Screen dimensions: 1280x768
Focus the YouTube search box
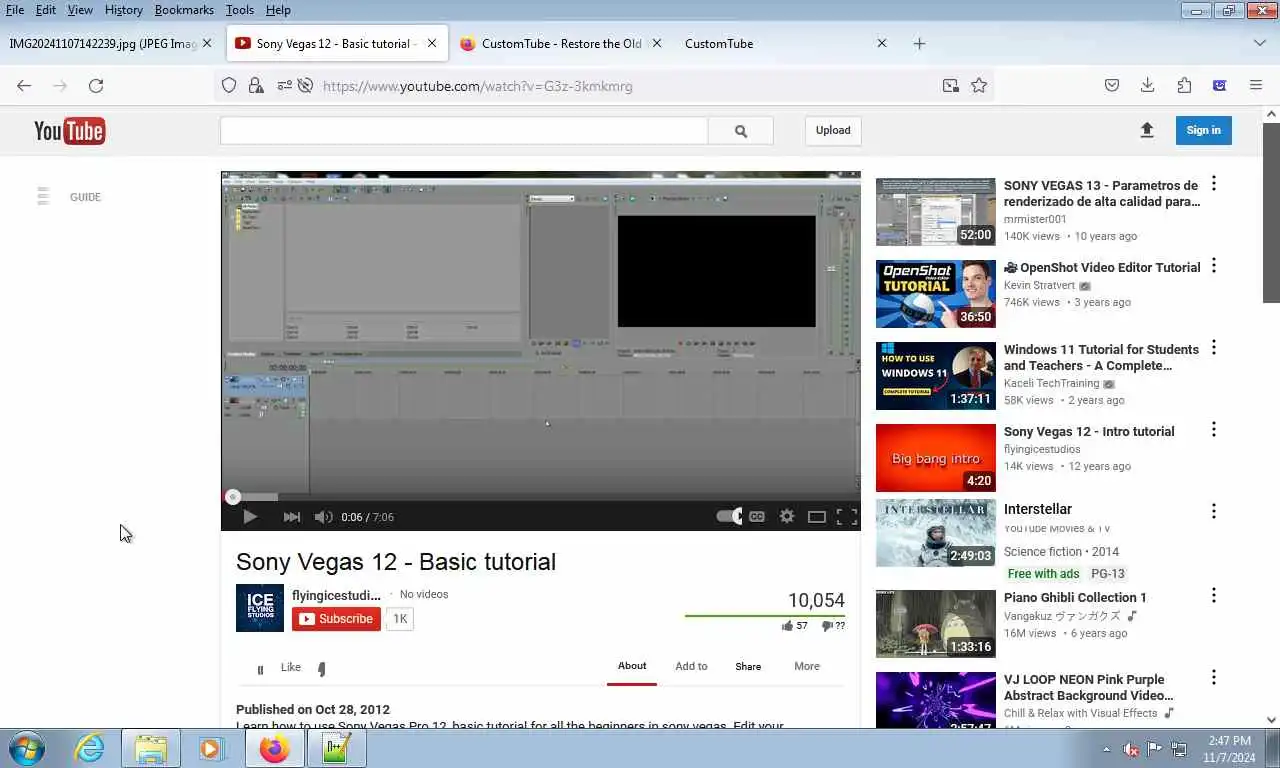pyautogui.click(x=464, y=131)
